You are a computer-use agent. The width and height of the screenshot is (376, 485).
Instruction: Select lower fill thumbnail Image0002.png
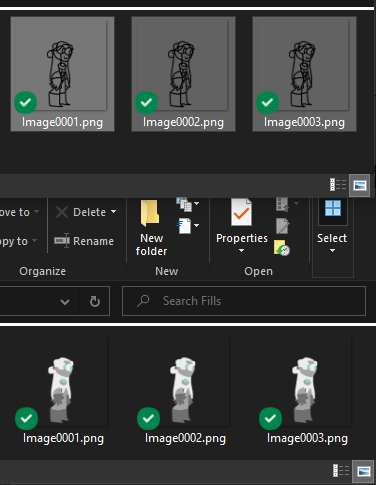[x=184, y=382]
